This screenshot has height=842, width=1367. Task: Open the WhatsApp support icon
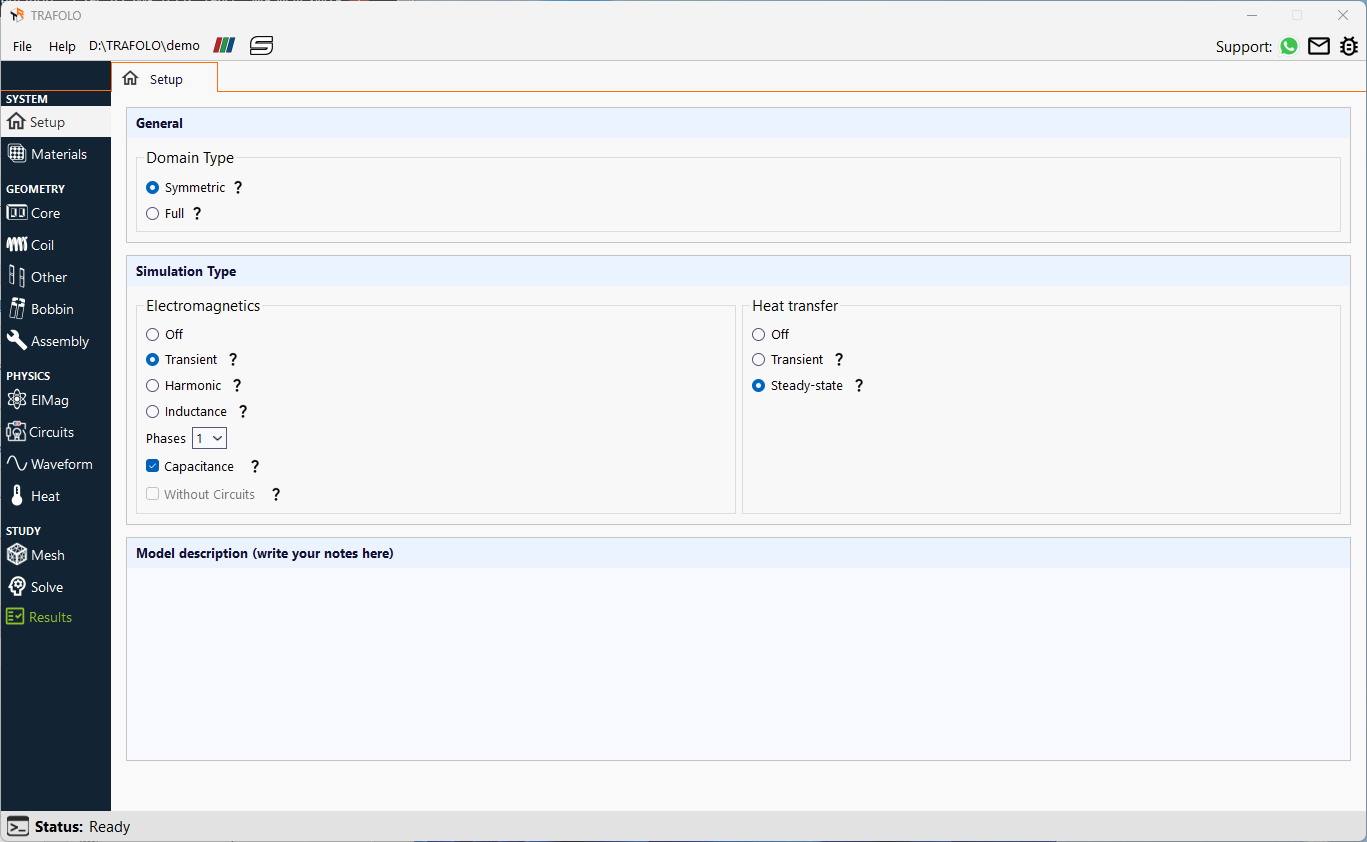pyautogui.click(x=1289, y=46)
